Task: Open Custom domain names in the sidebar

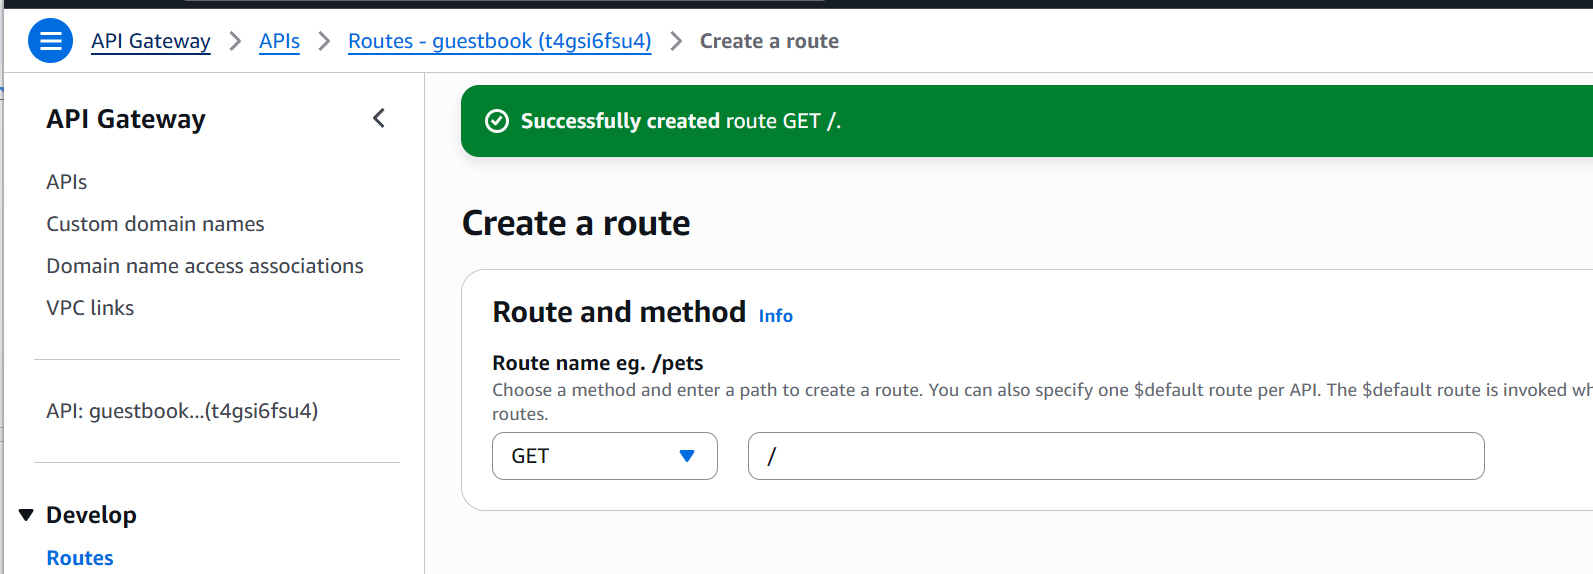Action: [x=155, y=224]
